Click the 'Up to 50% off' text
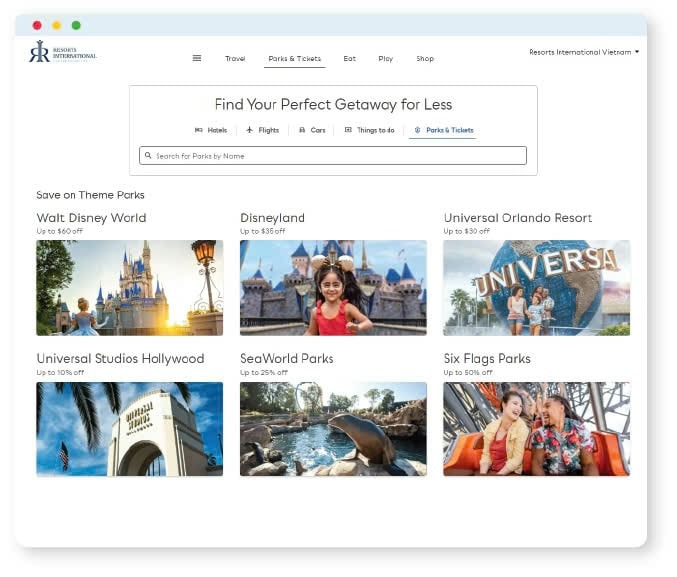Screen dimensions: 677x577 coord(468,372)
